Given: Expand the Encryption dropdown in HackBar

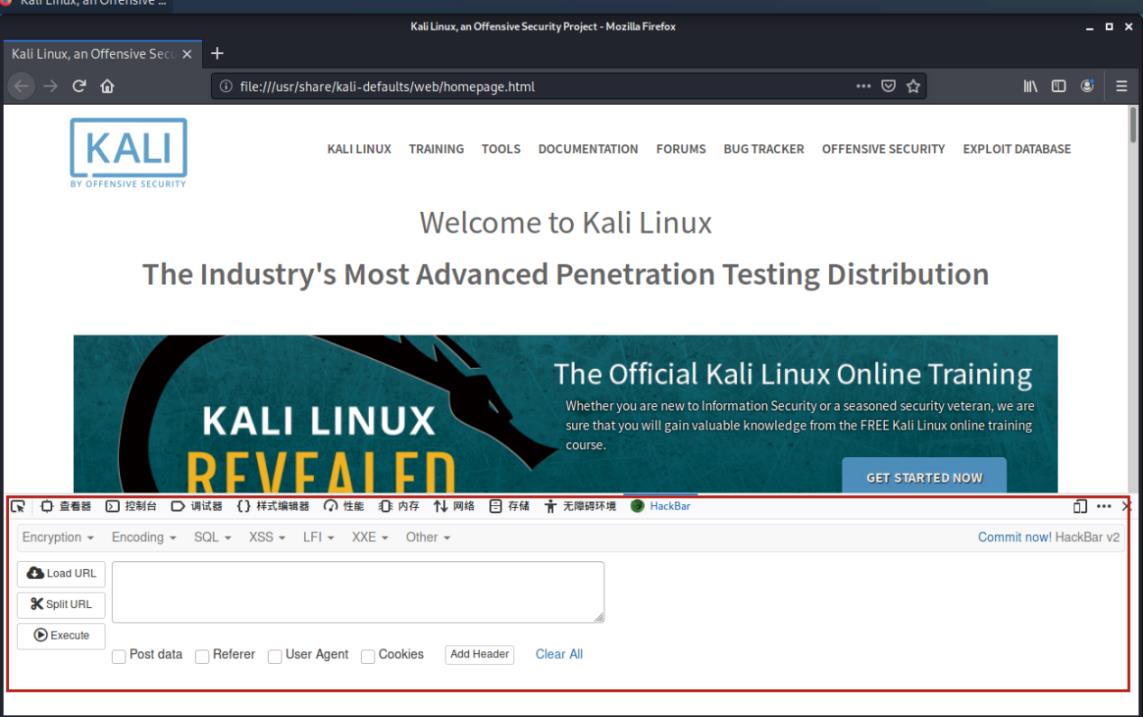Looking at the screenshot, I should coord(58,538).
